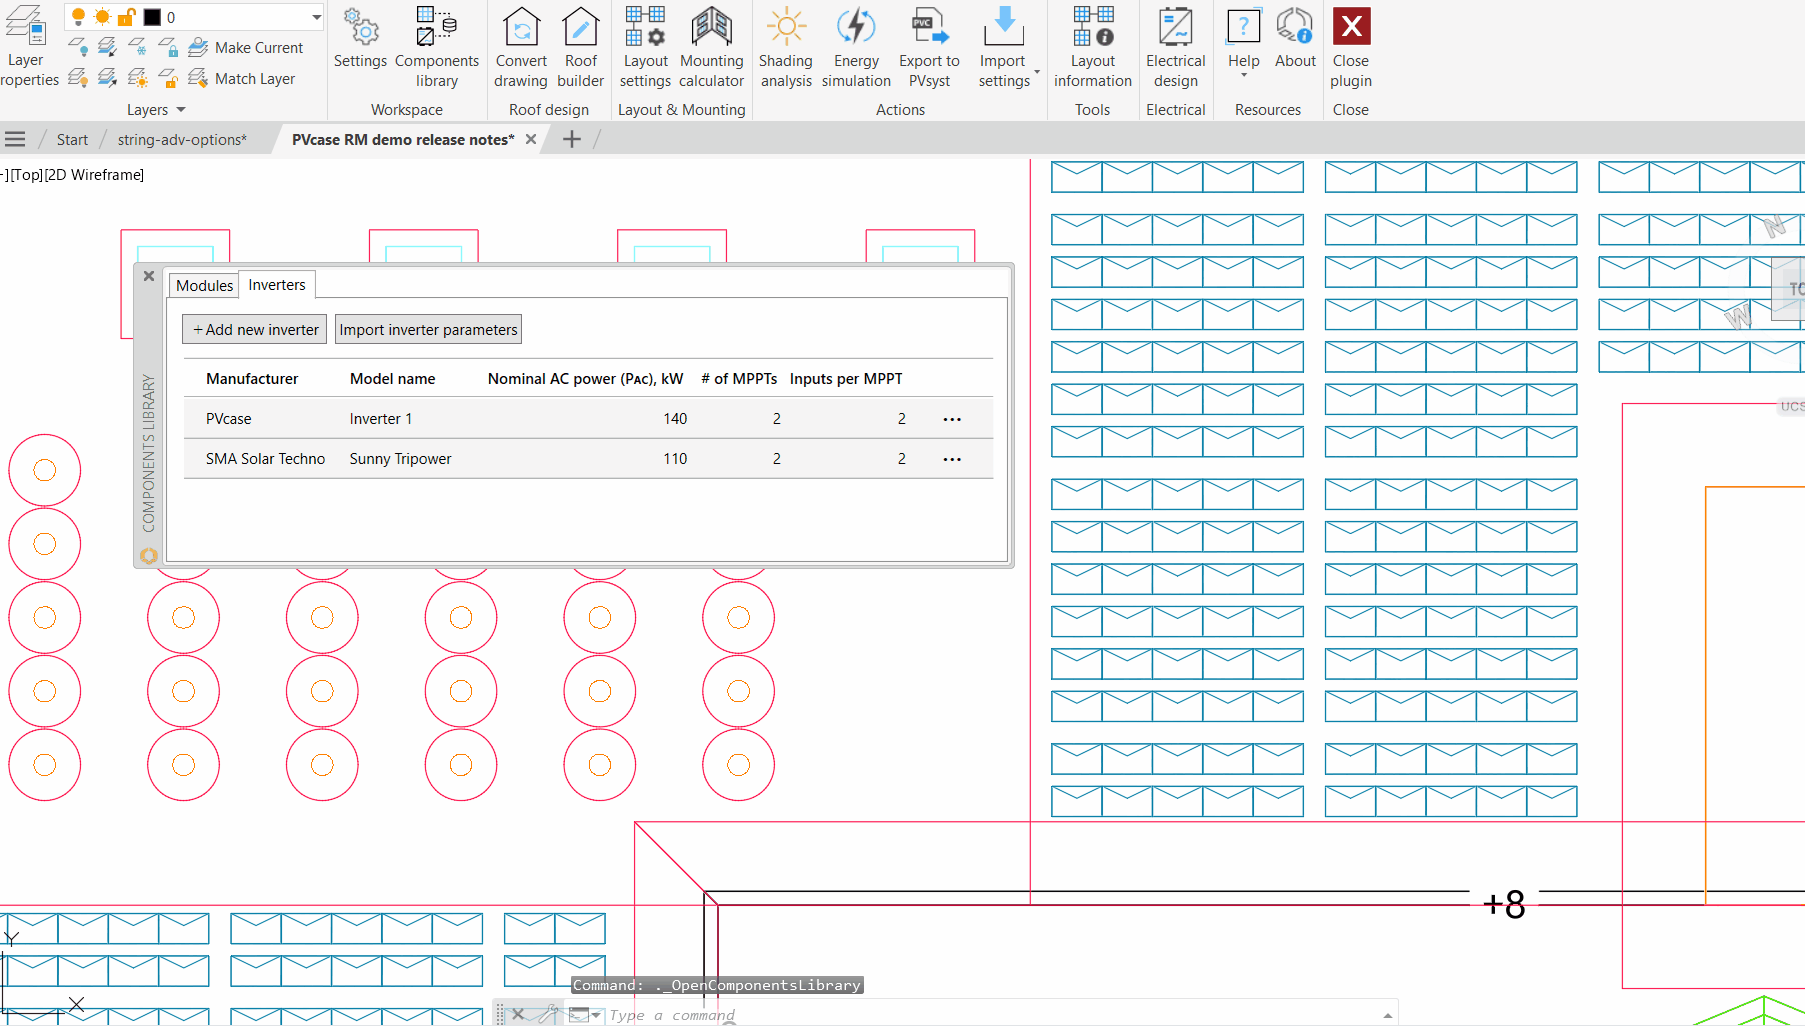This screenshot has height=1026, width=1805.
Task: Click Components Library panel properties icon
Action: [149, 556]
